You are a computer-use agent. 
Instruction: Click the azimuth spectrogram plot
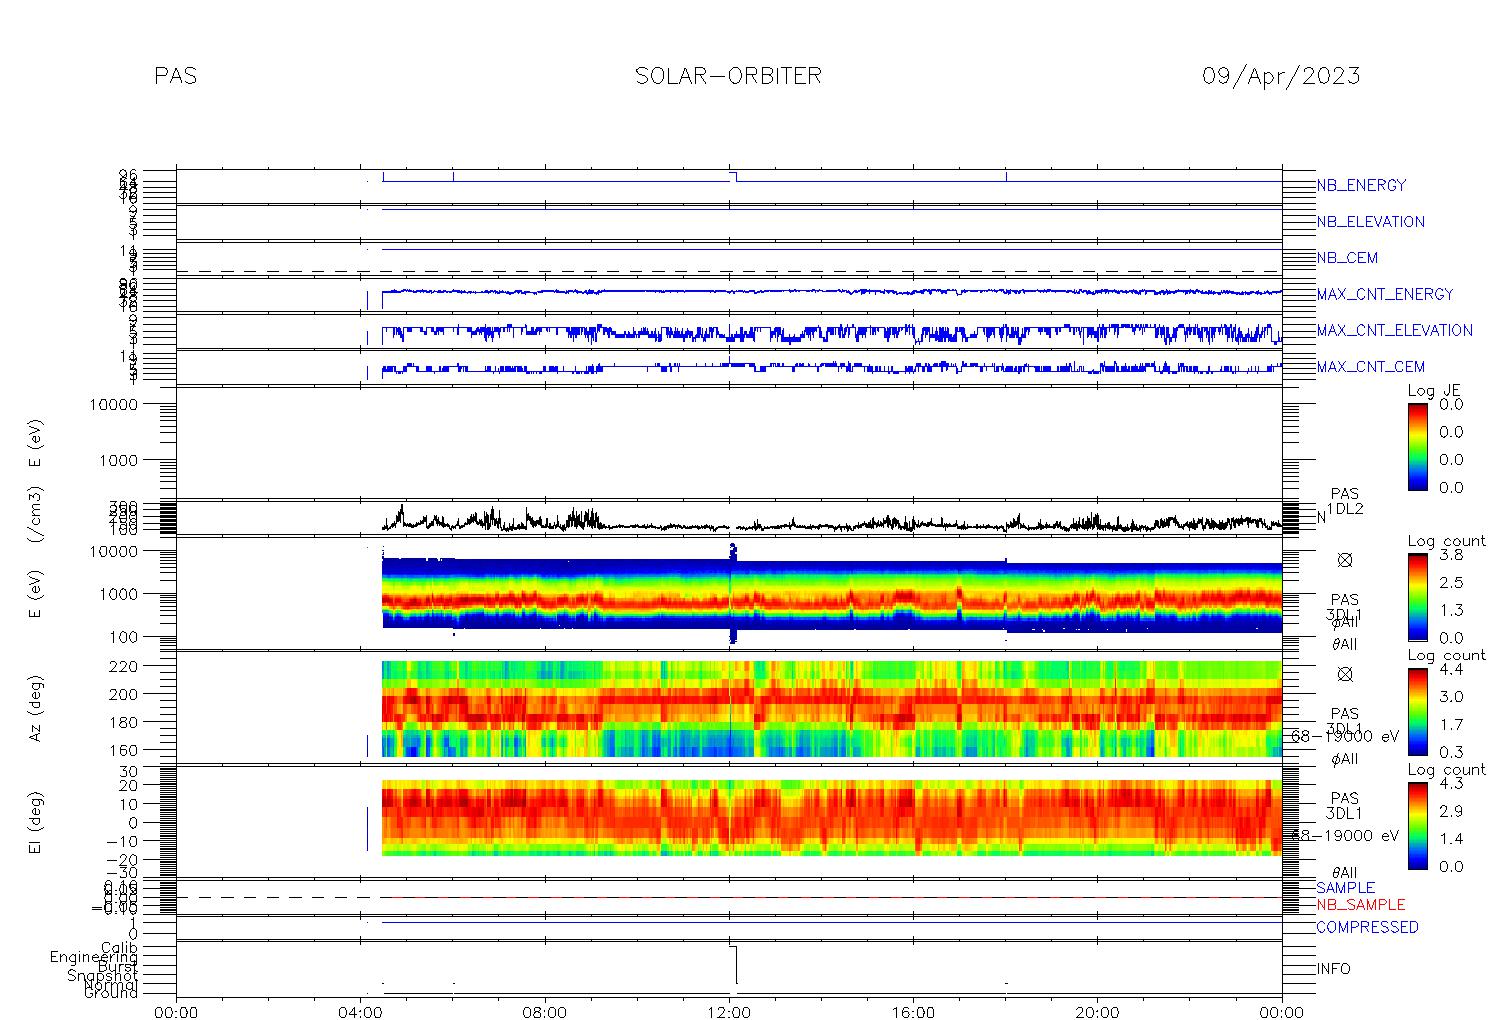tap(831, 708)
